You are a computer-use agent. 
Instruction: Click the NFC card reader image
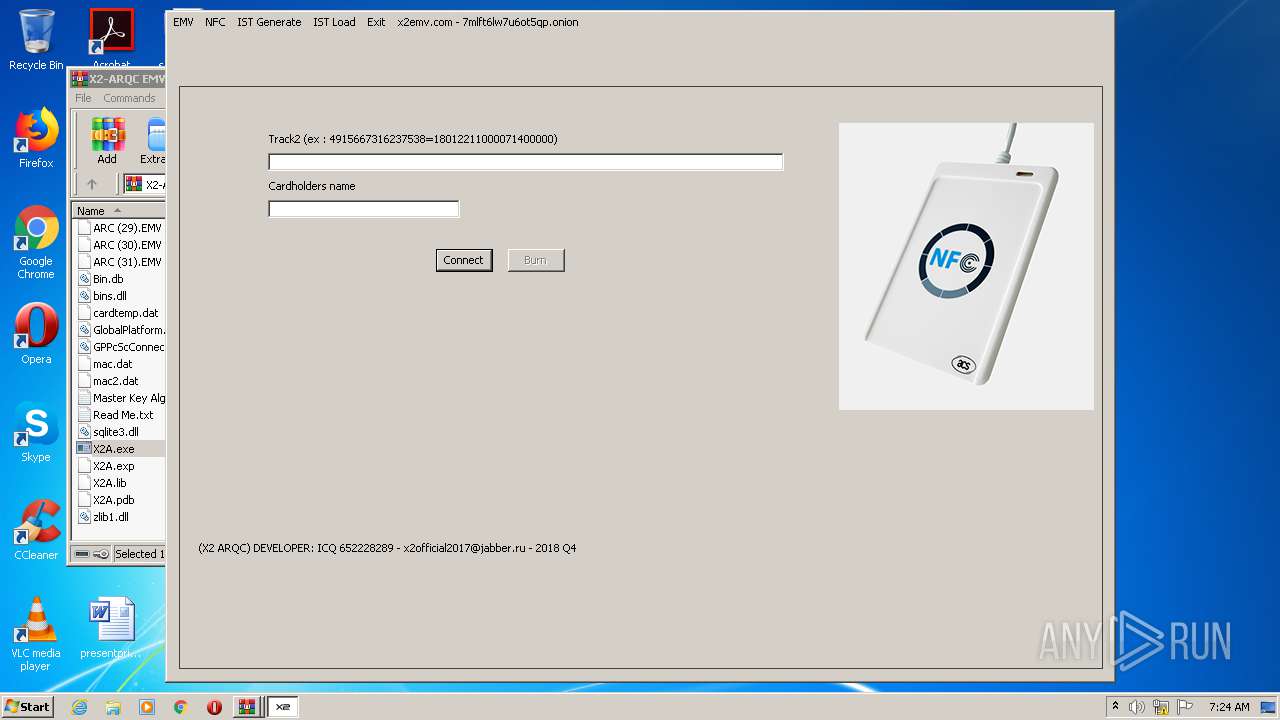[x=966, y=266]
